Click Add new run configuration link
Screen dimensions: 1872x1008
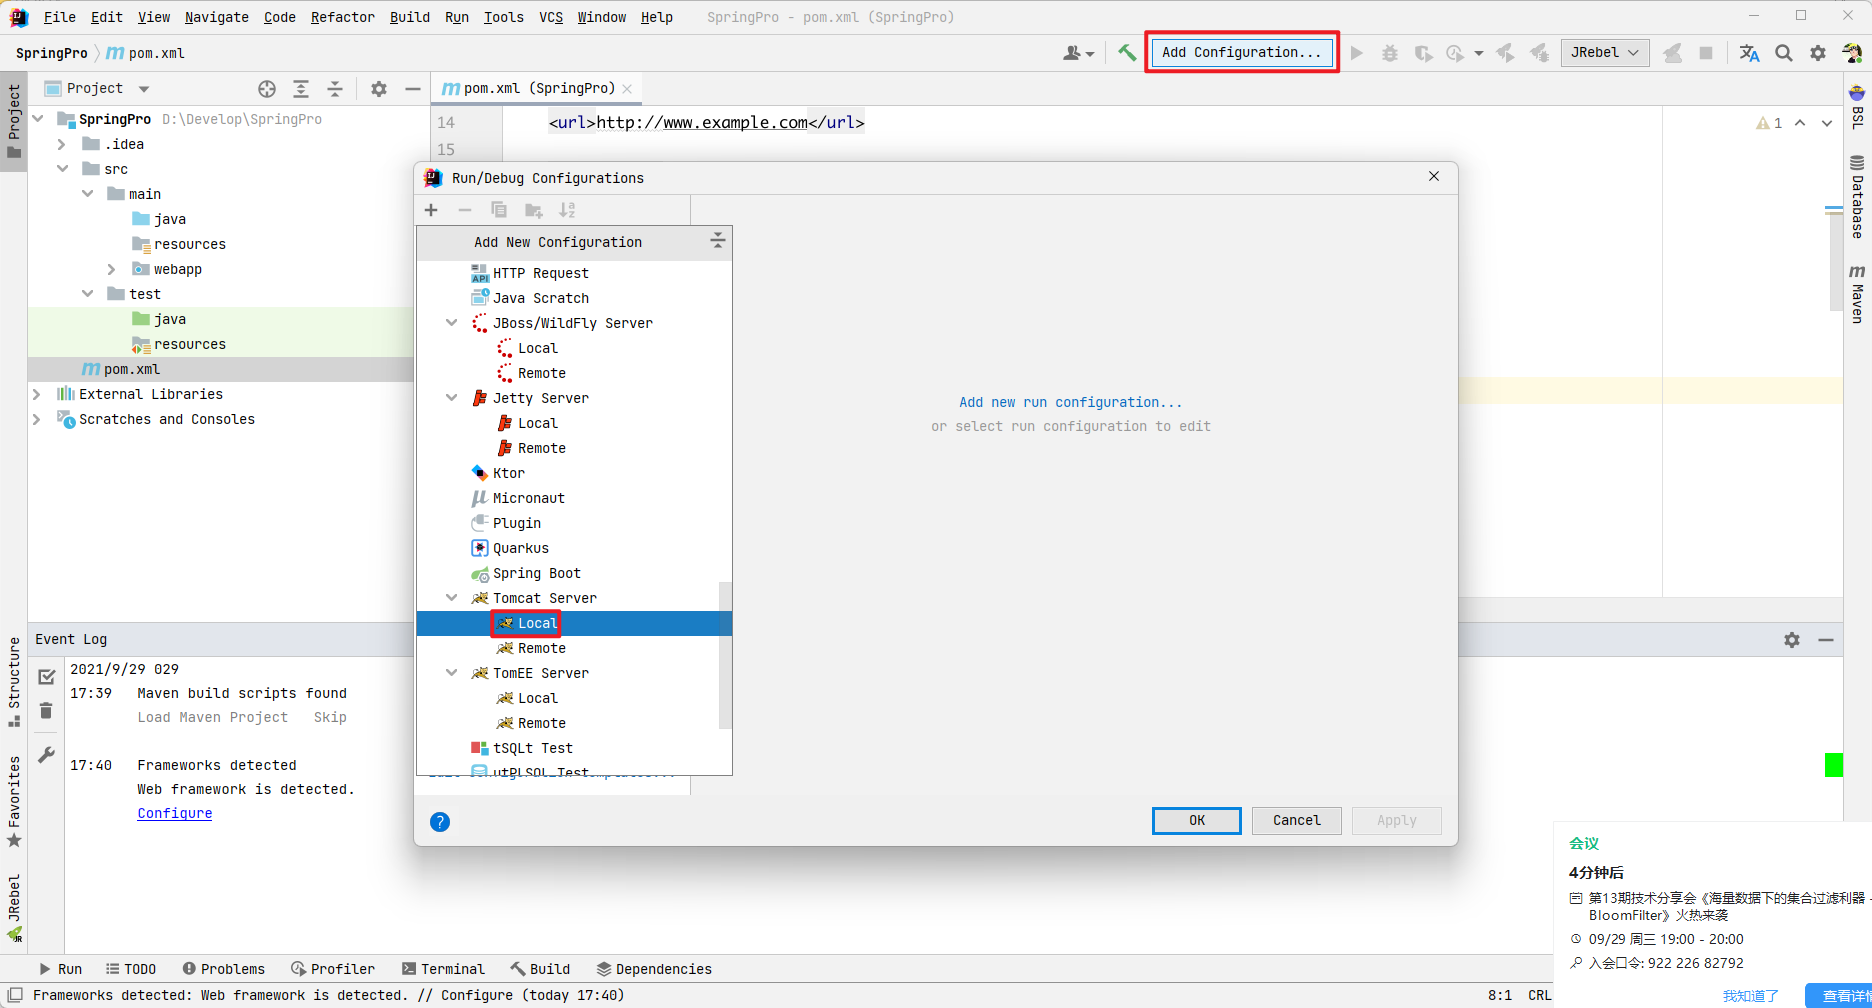point(1071,402)
